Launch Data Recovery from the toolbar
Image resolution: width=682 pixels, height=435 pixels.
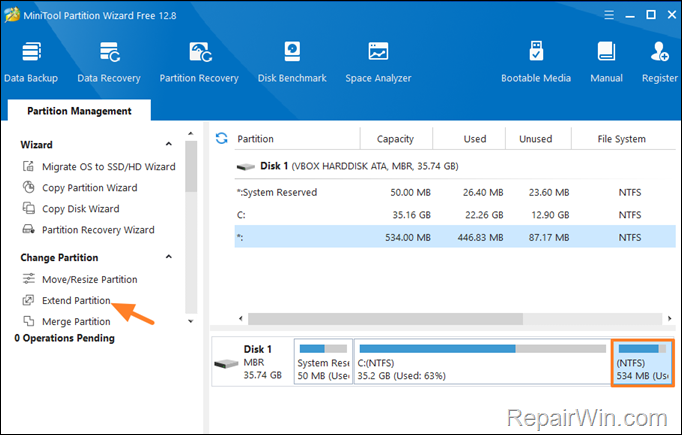pyautogui.click(x=108, y=61)
